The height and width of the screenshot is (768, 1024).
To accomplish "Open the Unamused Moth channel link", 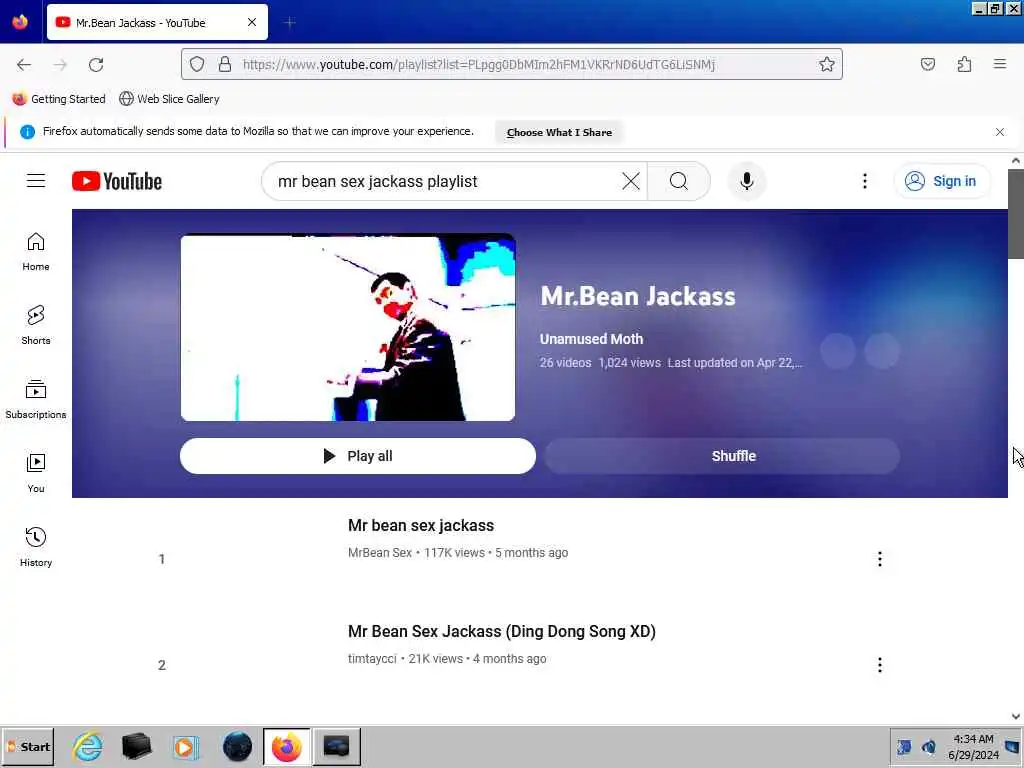I will pos(591,339).
